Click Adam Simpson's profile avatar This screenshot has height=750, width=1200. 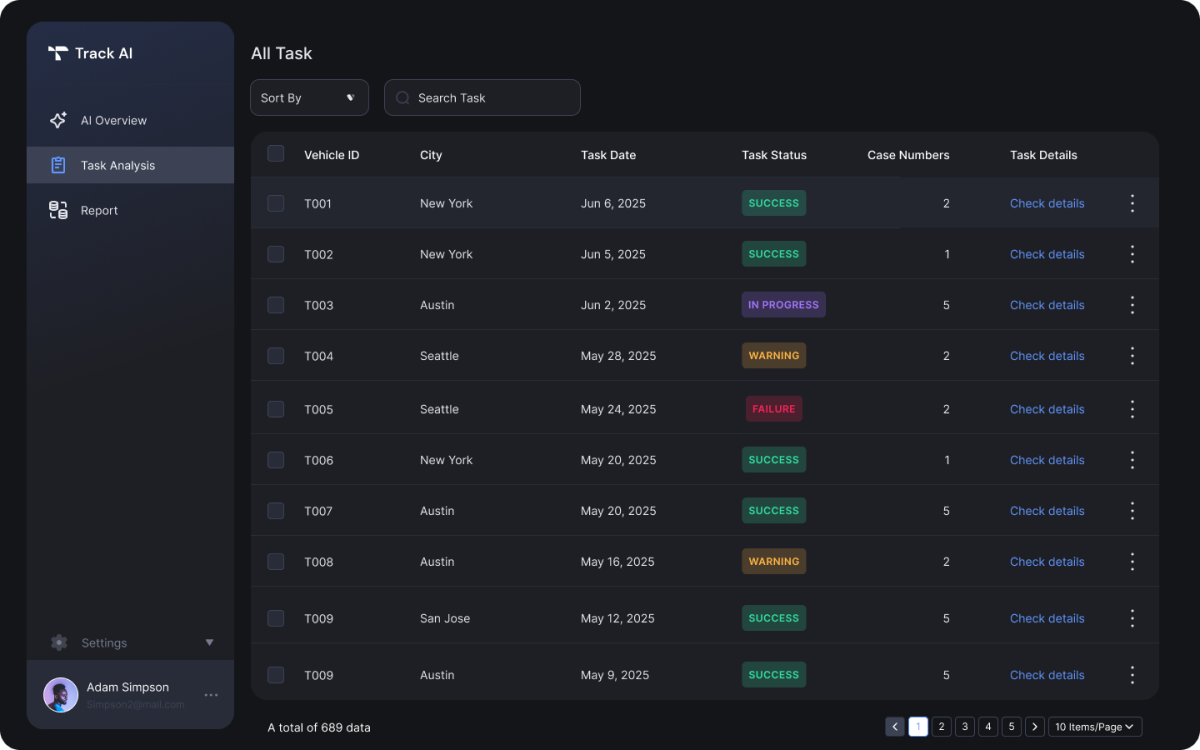[60, 695]
